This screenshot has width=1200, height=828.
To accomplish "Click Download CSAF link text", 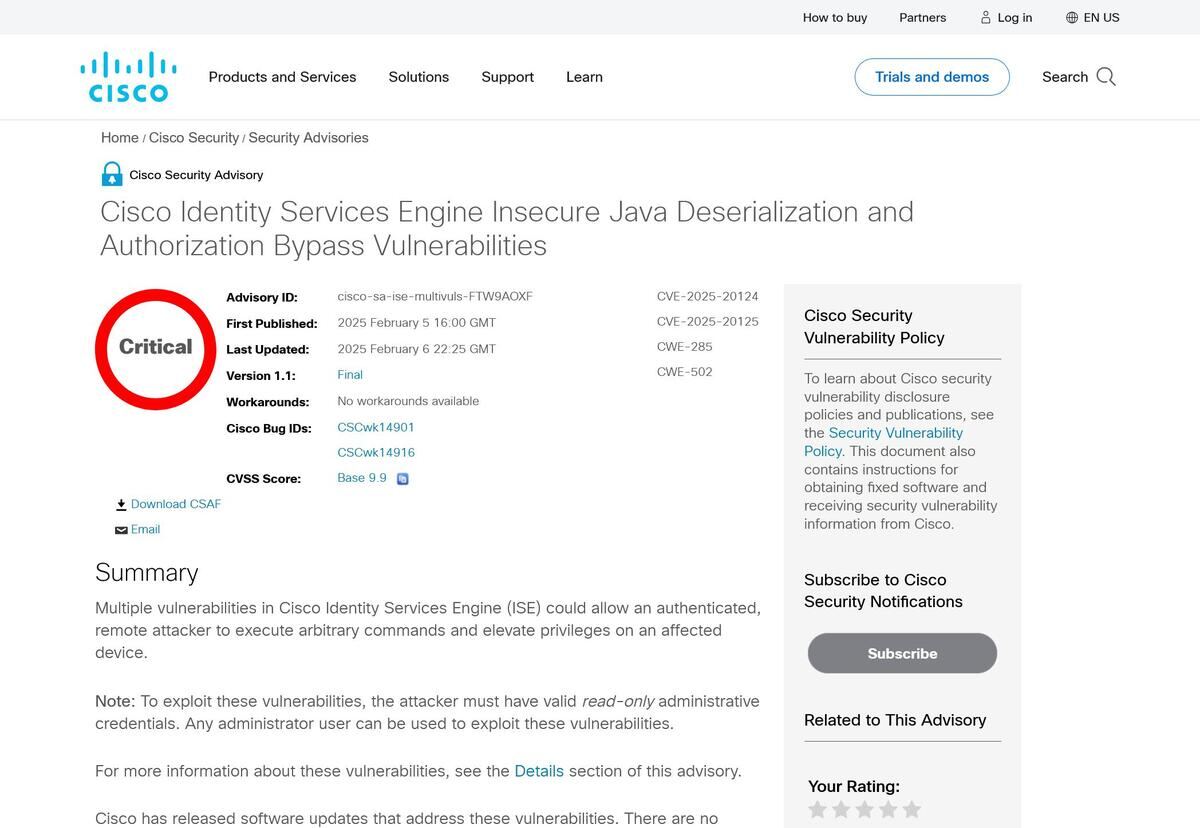I will [x=176, y=504].
